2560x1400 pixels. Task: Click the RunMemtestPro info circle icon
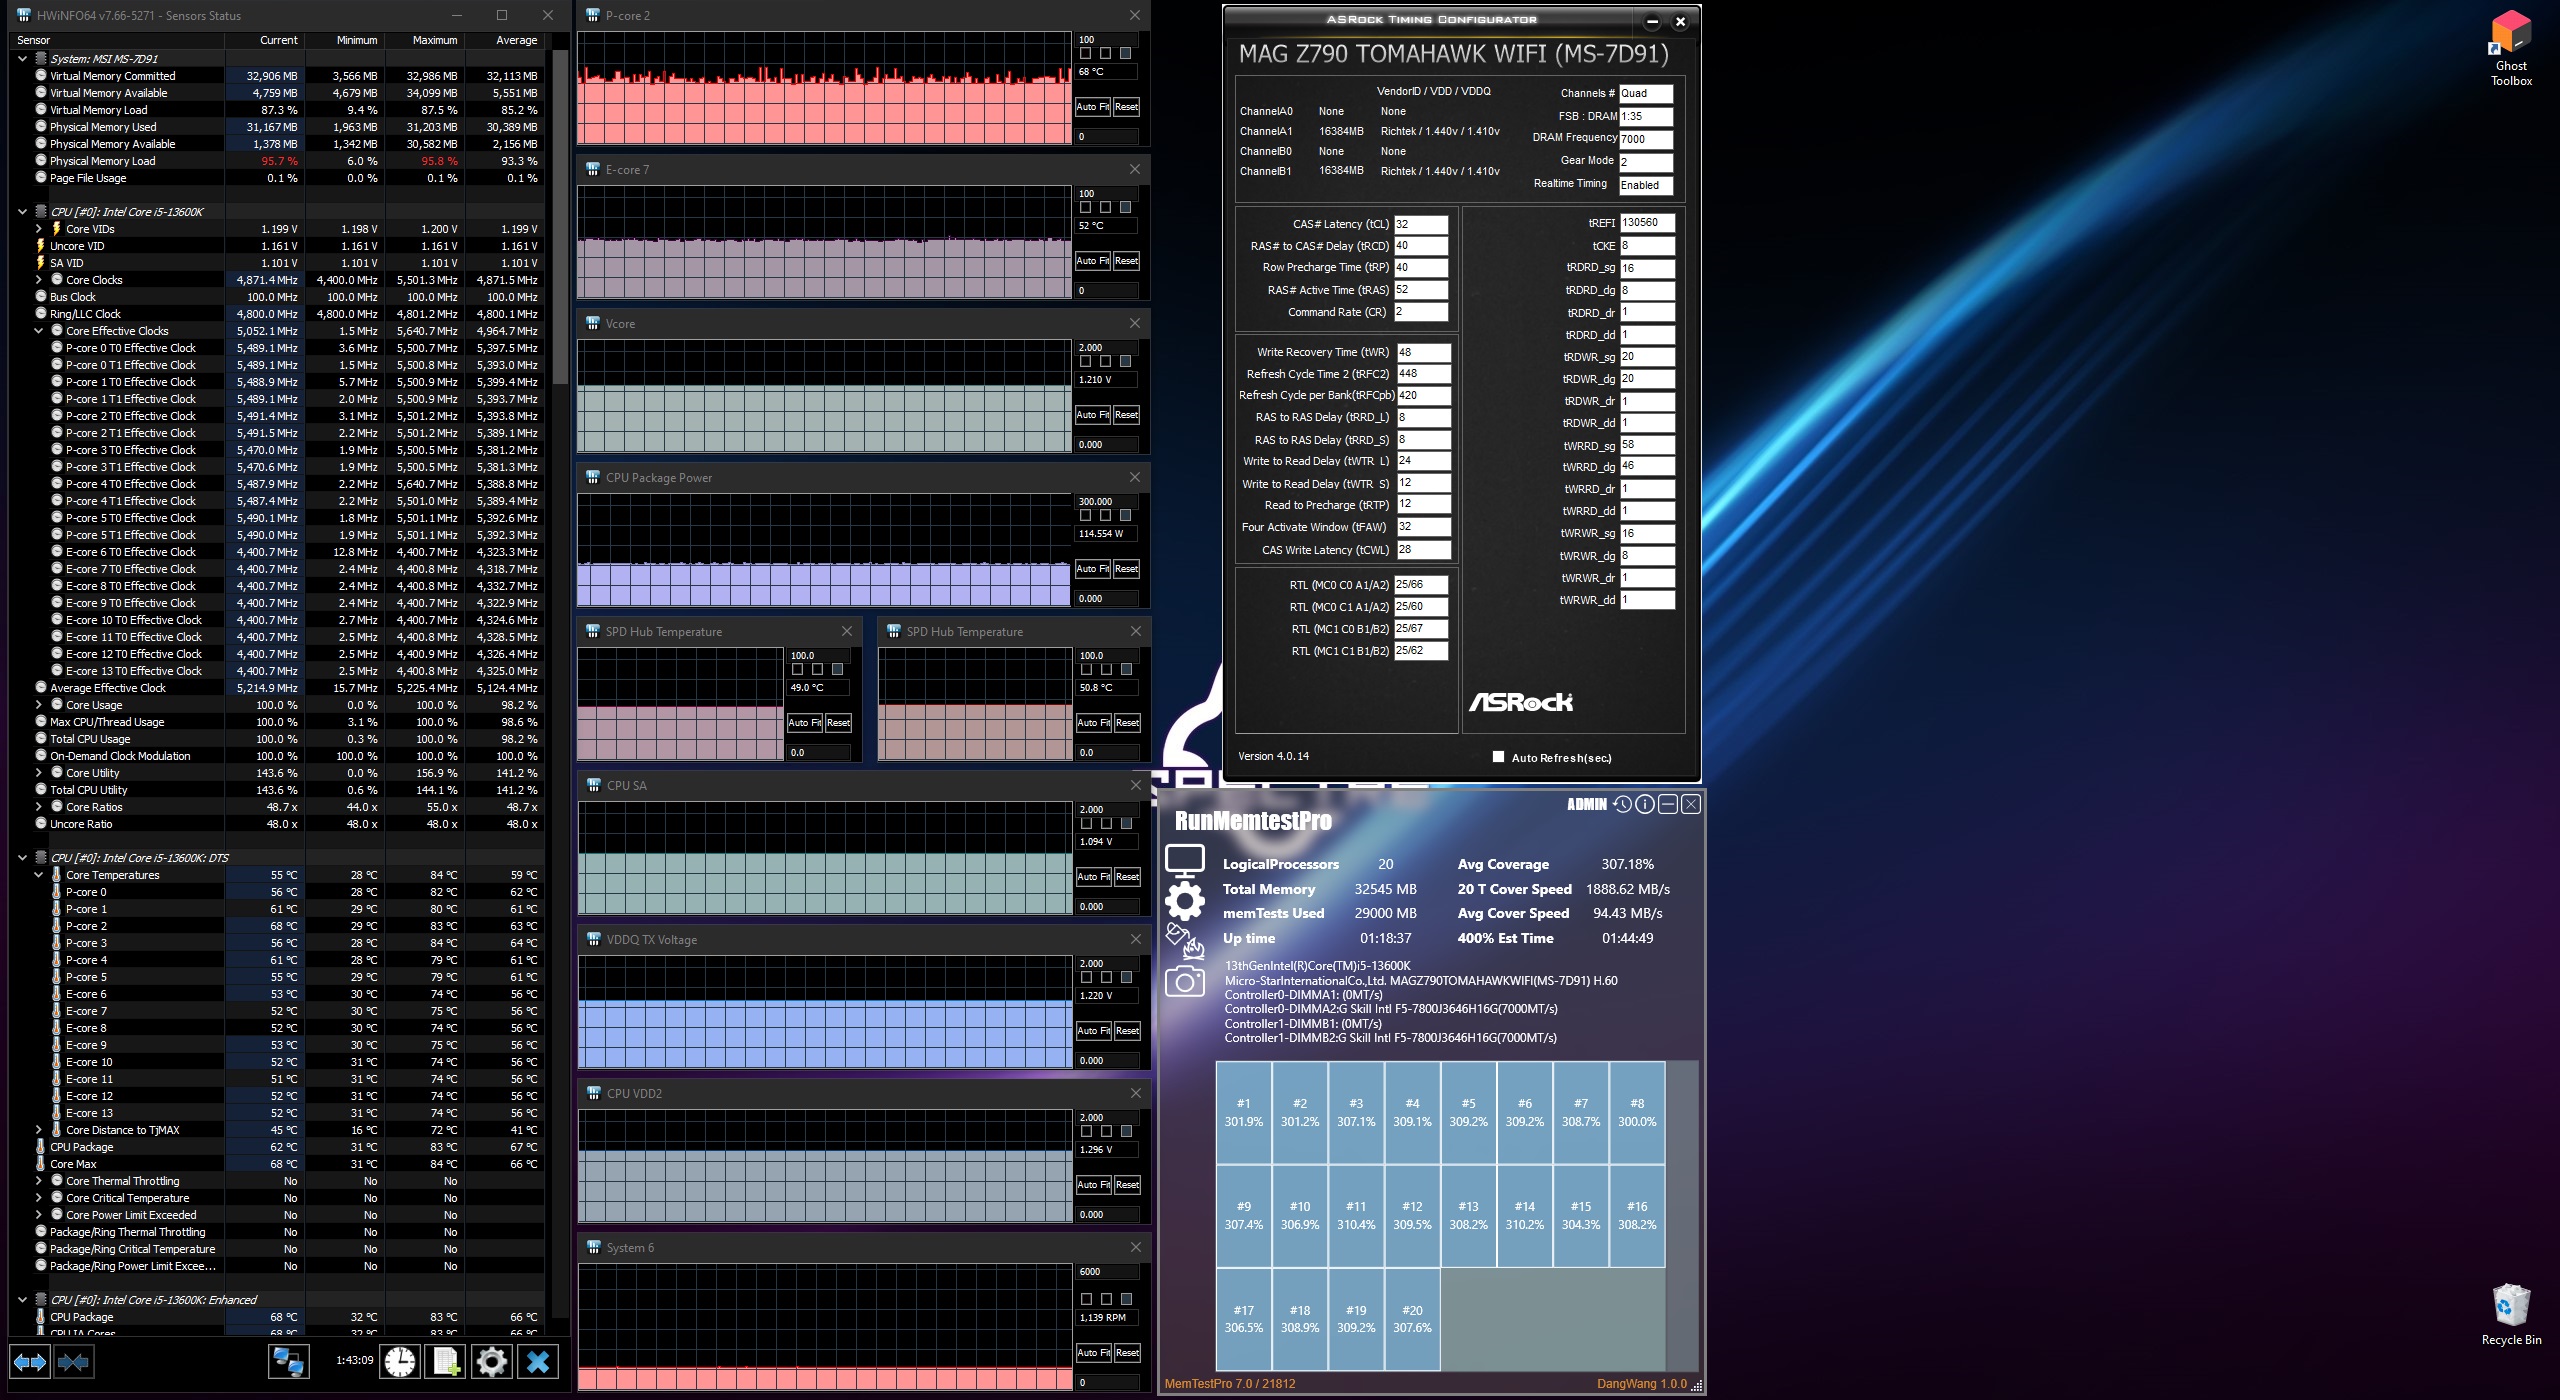tap(1644, 804)
